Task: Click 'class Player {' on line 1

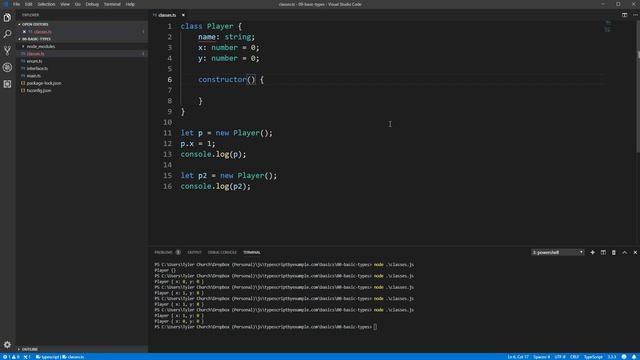Action: [211, 26]
